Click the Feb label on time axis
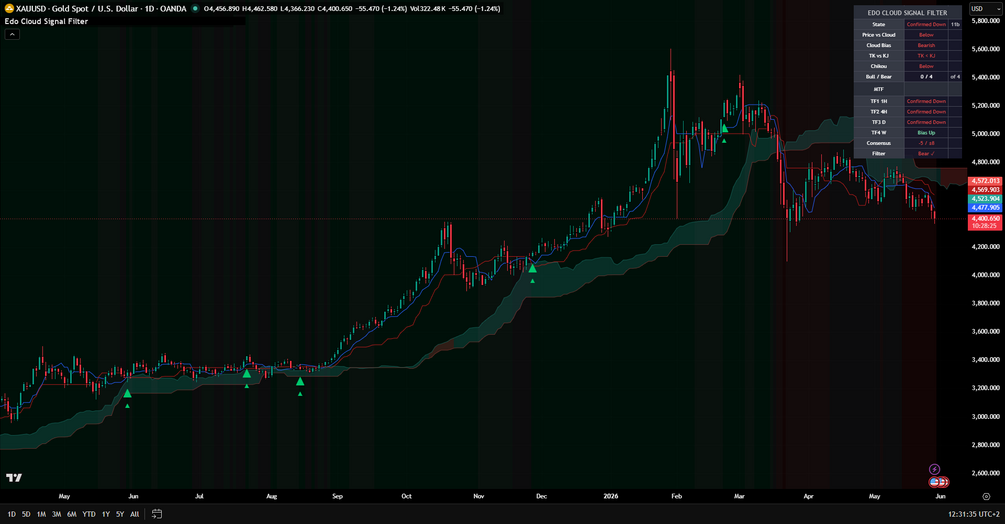 click(x=677, y=496)
